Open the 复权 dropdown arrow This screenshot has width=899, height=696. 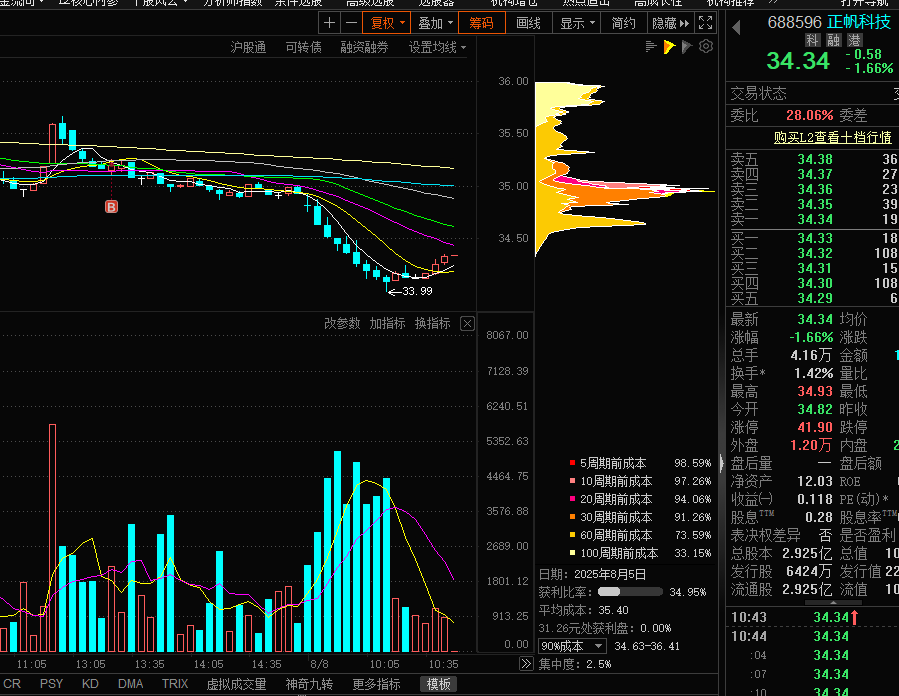pyautogui.click(x=402, y=23)
